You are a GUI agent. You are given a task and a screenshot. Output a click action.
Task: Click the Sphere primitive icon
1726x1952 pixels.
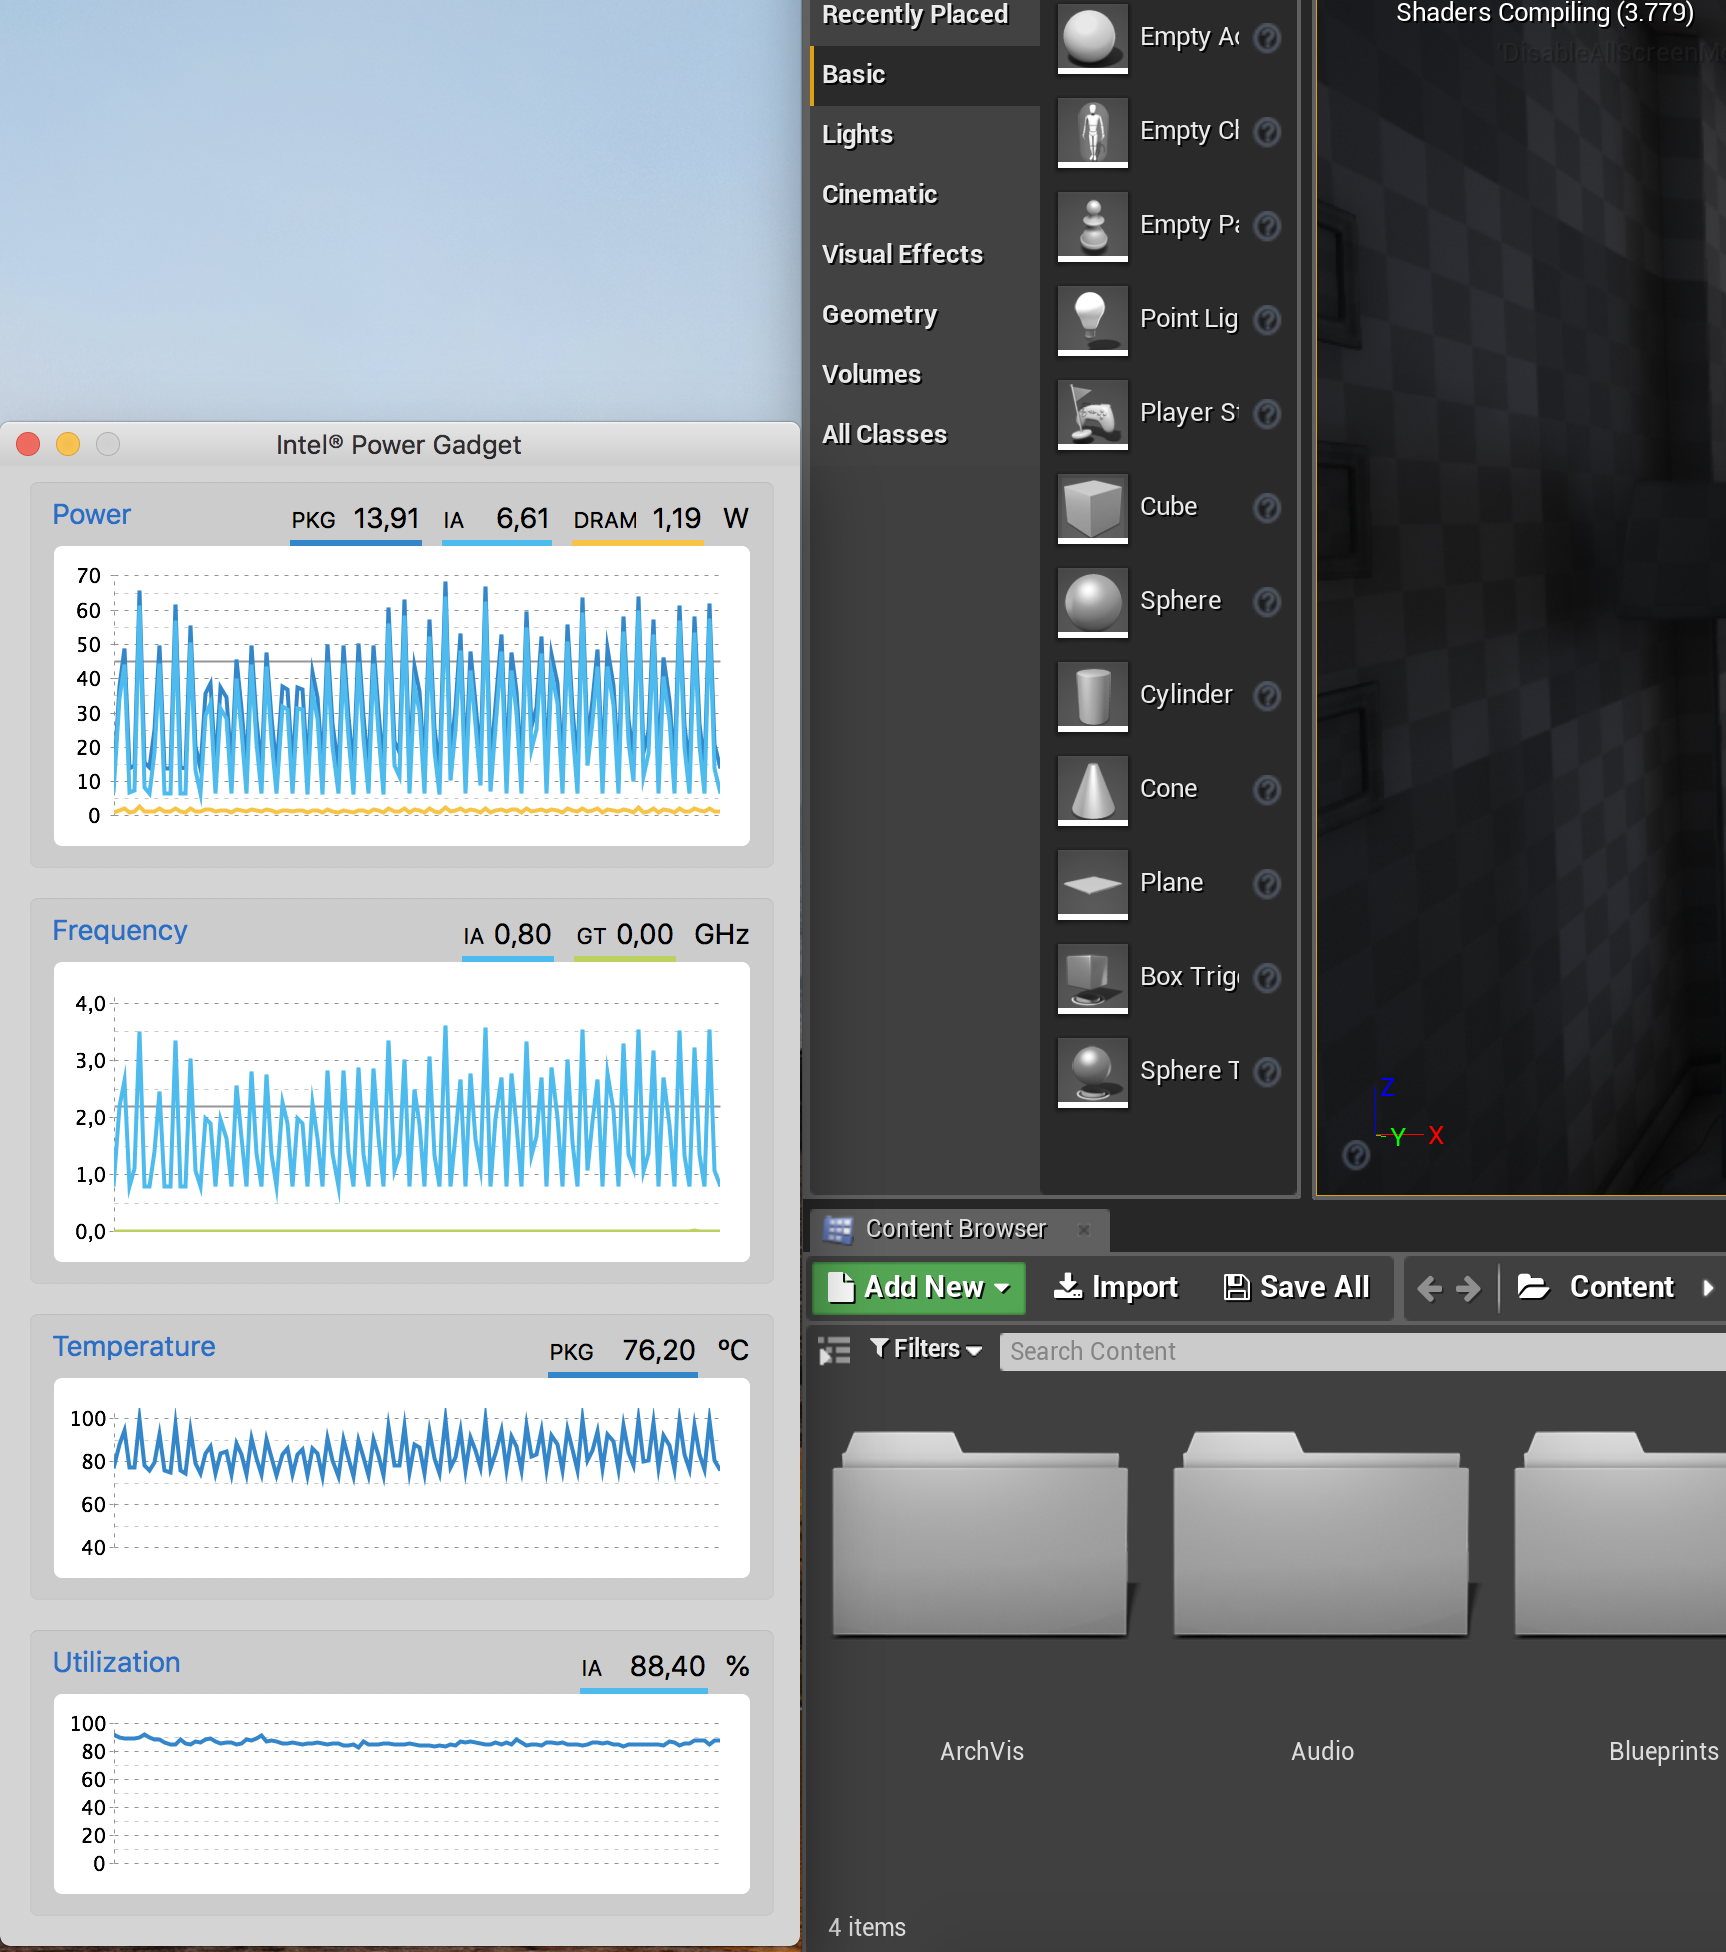coord(1092,602)
